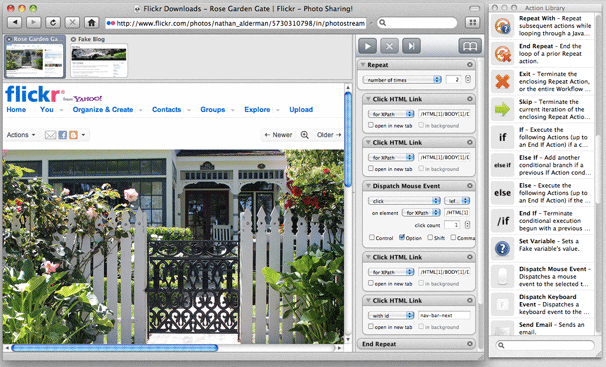Click the browser home icon

tap(92, 22)
